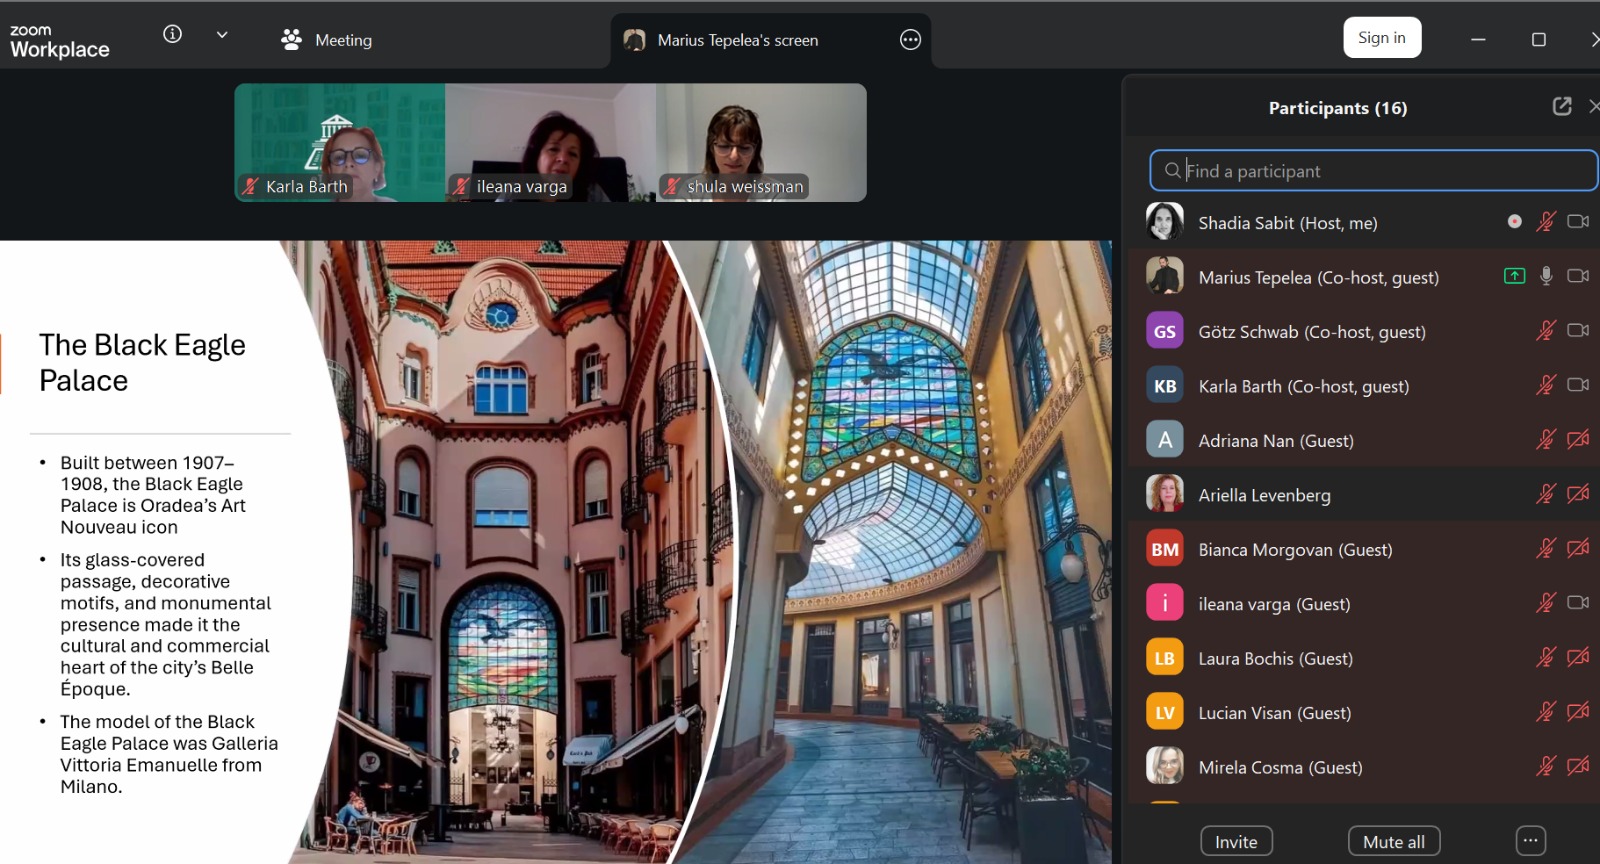The image size is (1600, 864).
Task: Open the more options menu beside Mute all
Action: [1530, 841]
